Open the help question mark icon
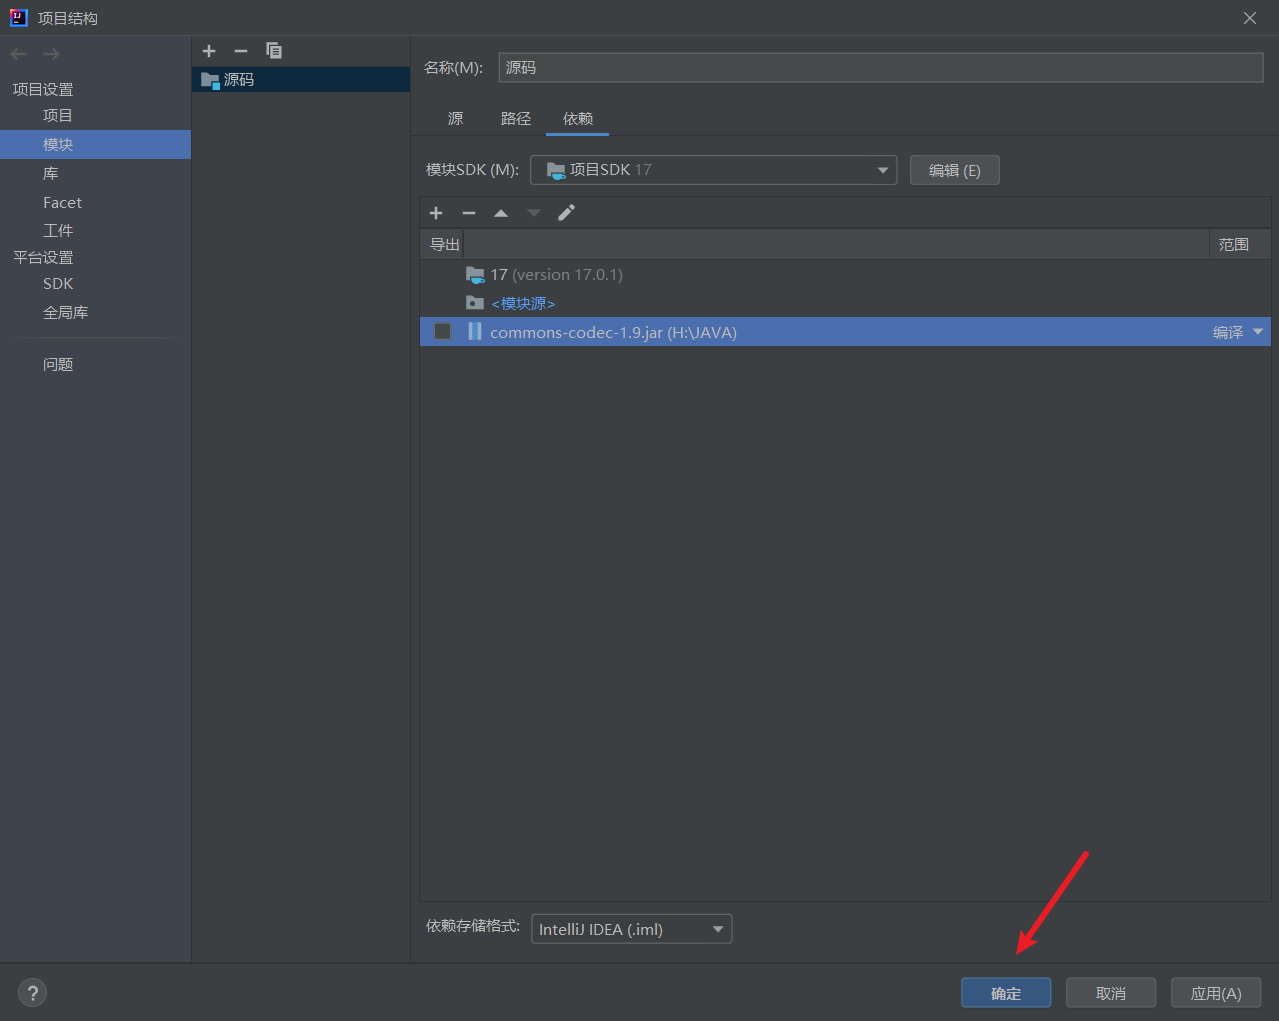Screen dimensions: 1279x1021 click(32, 992)
